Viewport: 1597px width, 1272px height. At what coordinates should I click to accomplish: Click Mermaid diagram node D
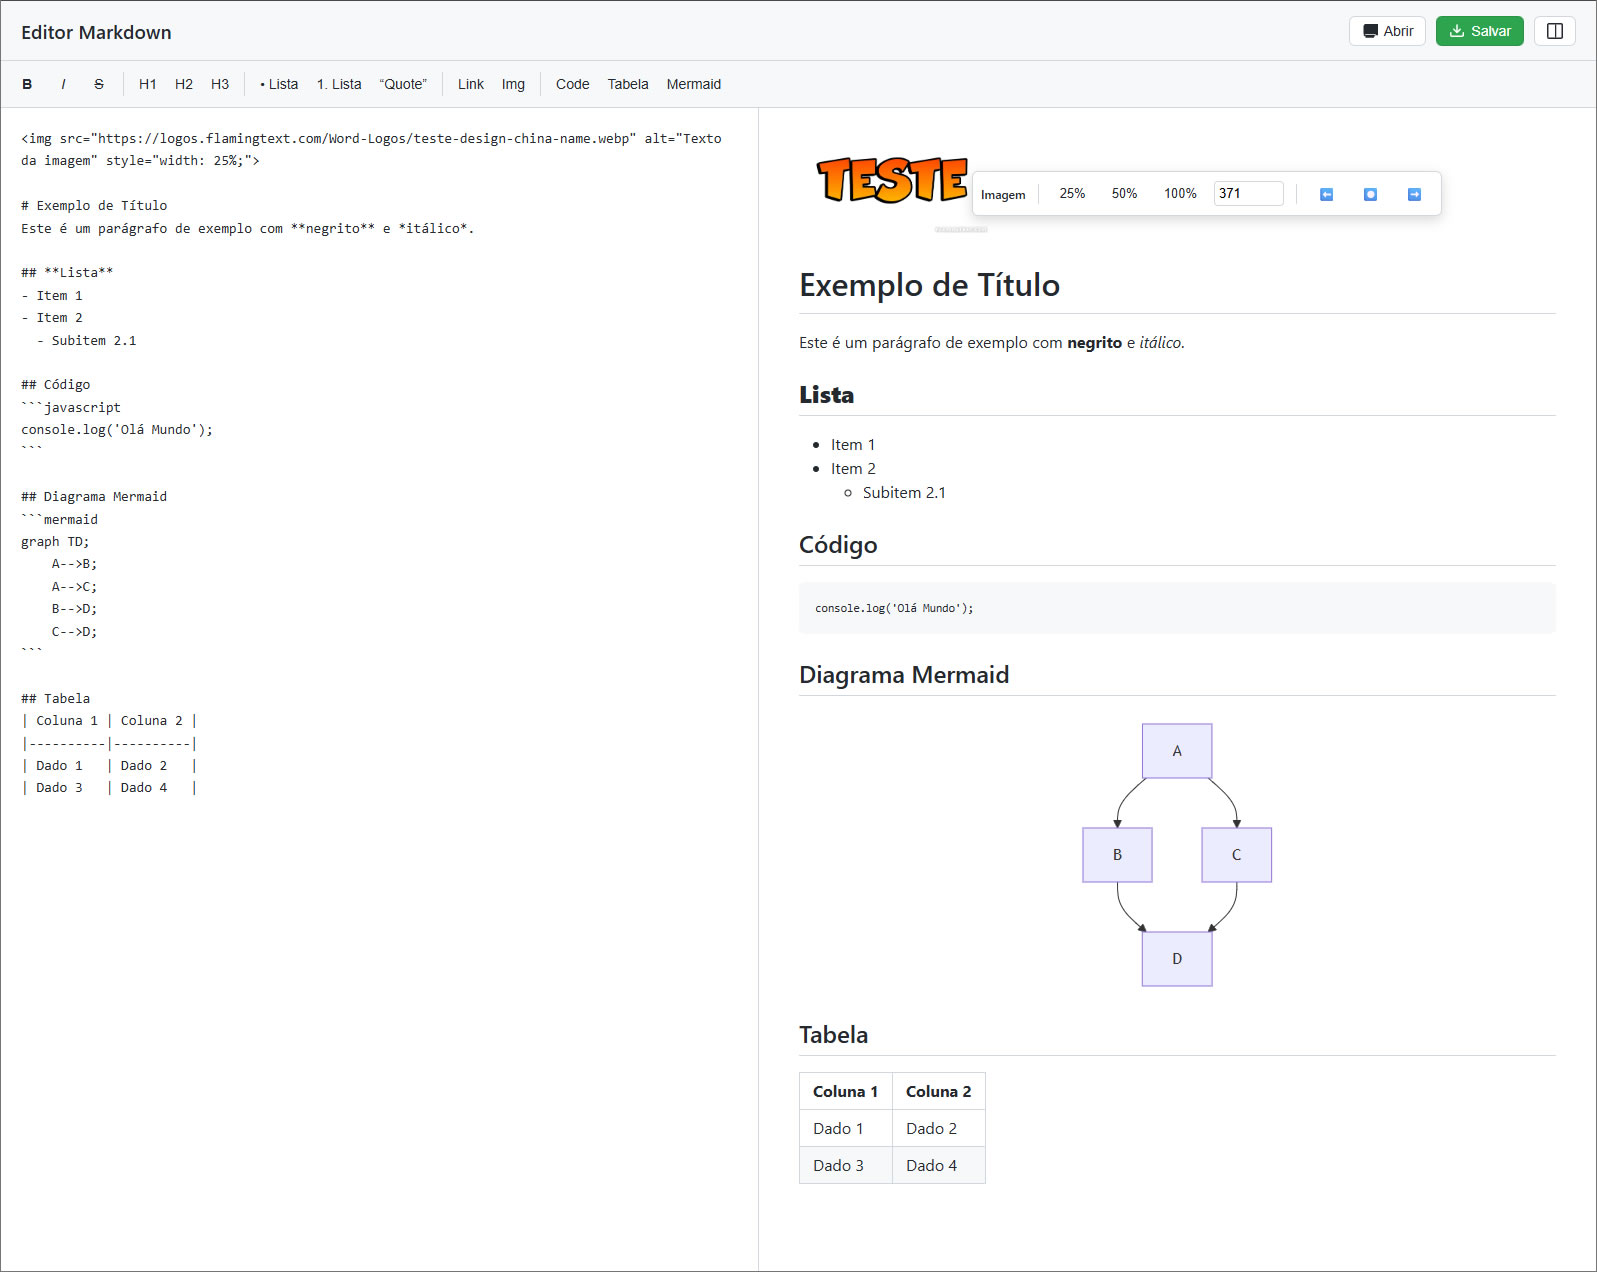pyautogui.click(x=1177, y=959)
